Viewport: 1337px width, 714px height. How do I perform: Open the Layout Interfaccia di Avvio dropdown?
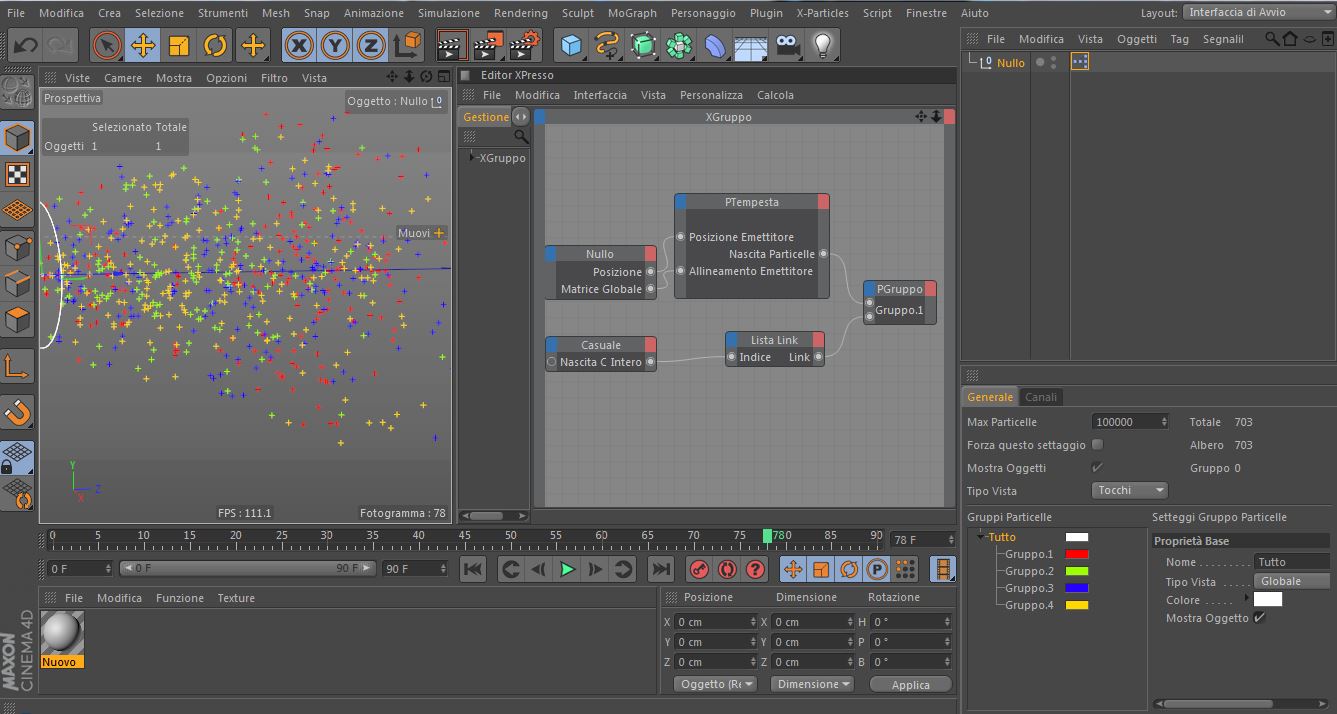(1257, 12)
